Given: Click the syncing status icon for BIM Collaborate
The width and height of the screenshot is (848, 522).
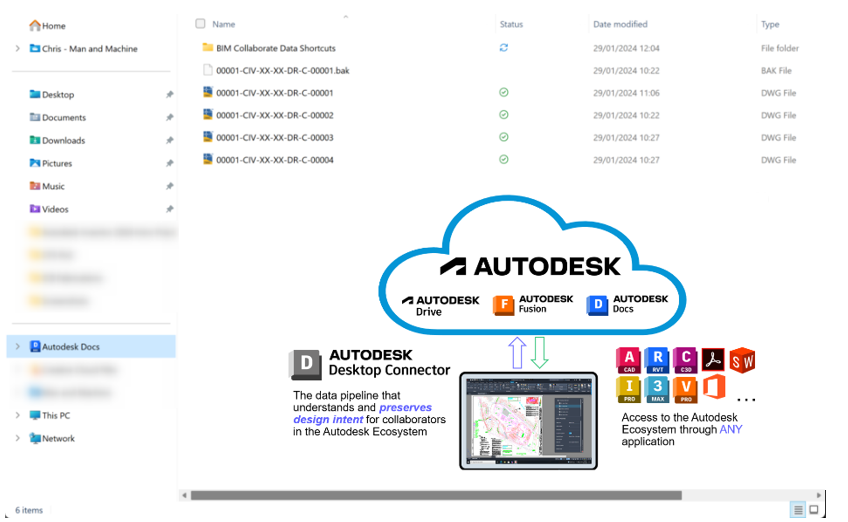Looking at the screenshot, I should click(x=504, y=48).
